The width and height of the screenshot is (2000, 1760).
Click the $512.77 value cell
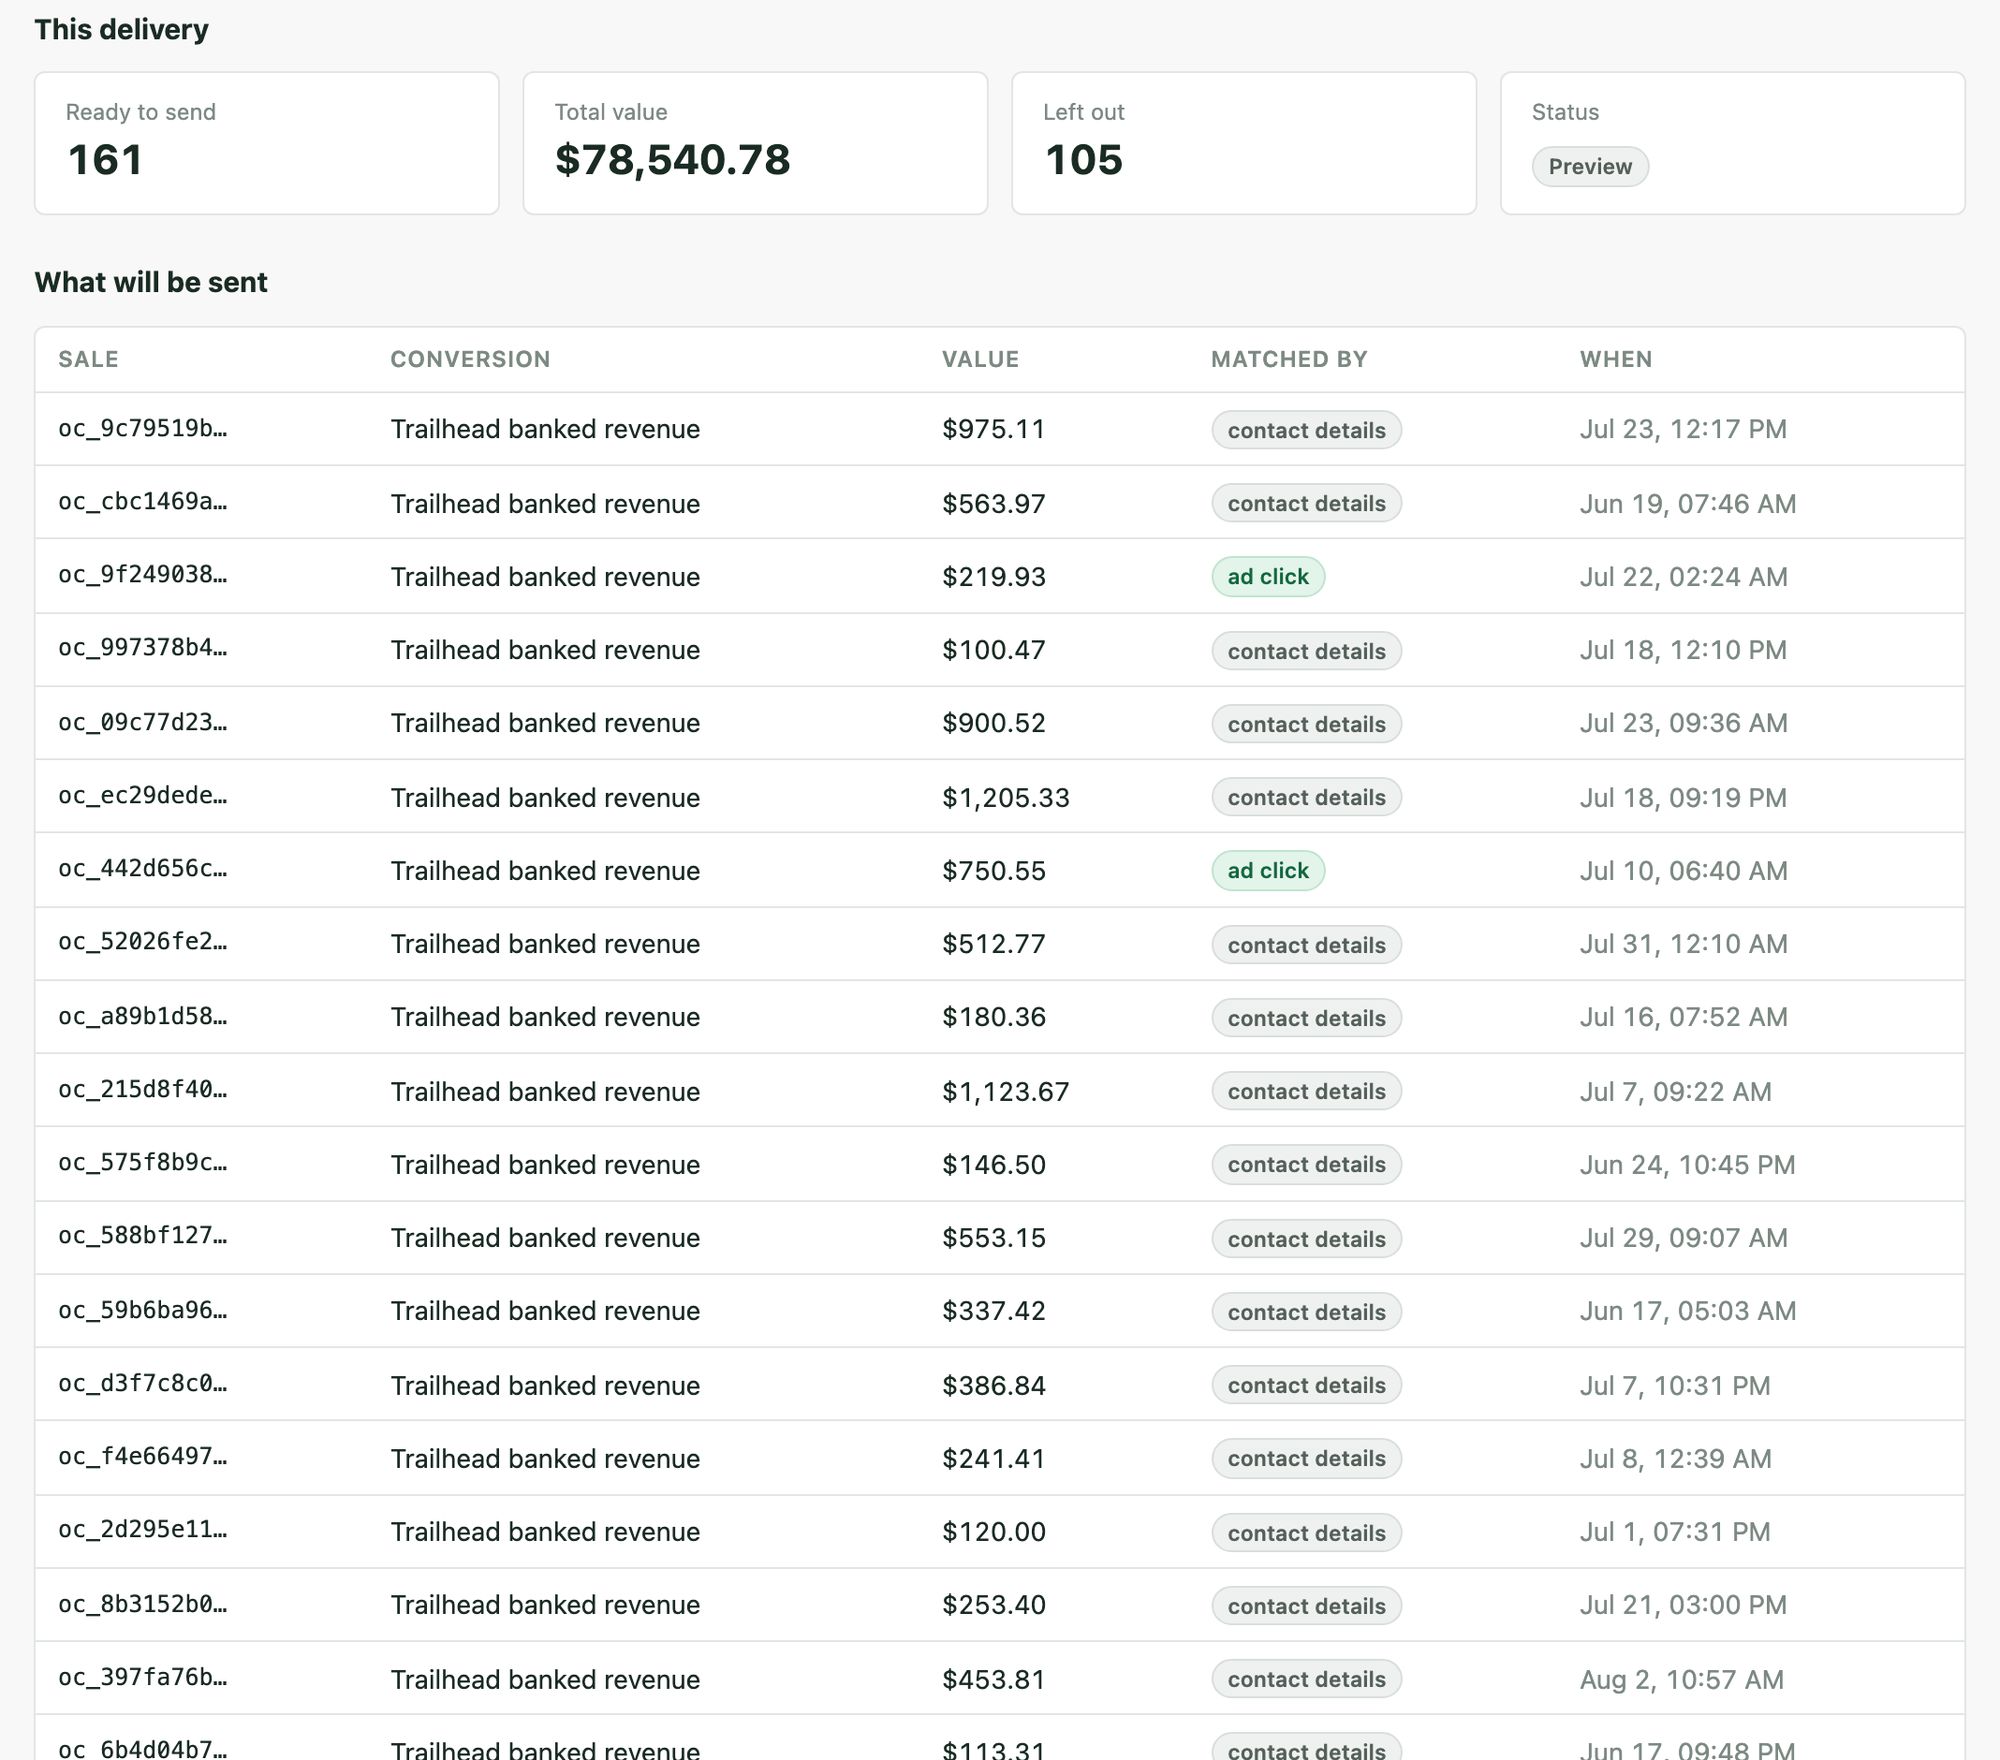993,944
